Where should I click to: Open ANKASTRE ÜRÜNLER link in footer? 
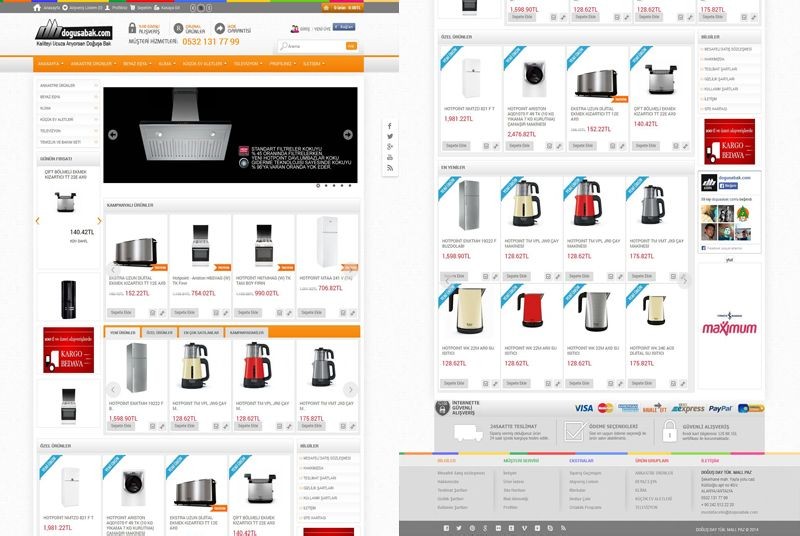click(654, 473)
